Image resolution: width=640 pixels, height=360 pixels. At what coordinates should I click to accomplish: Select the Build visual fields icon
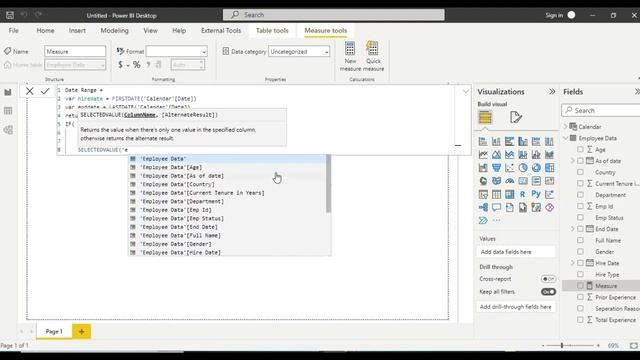click(x=485, y=118)
